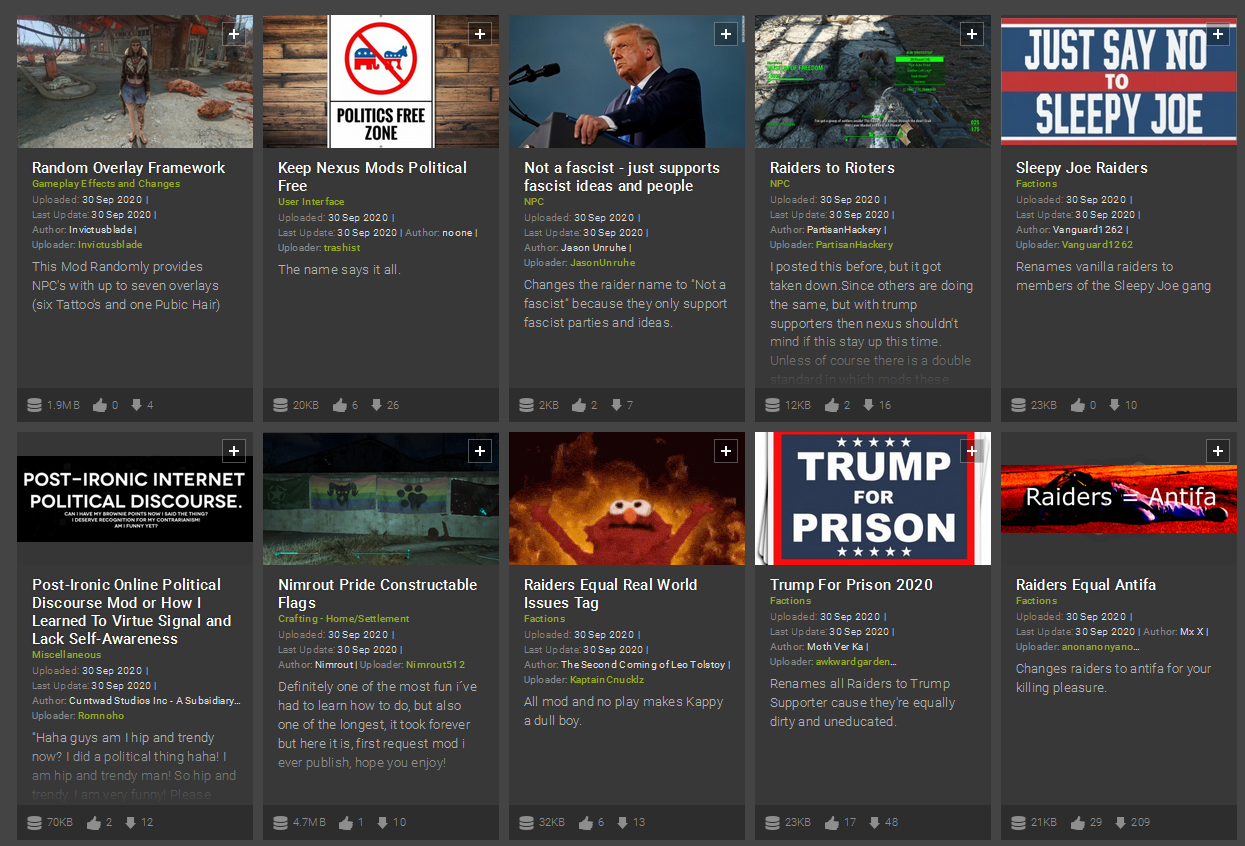Visit uploader Romnoho's profile

click(x=101, y=716)
